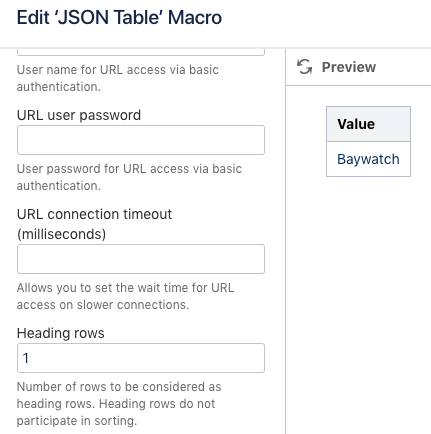Click empty preview area below the Baywatch table
The image size is (431, 434).
tap(359, 300)
